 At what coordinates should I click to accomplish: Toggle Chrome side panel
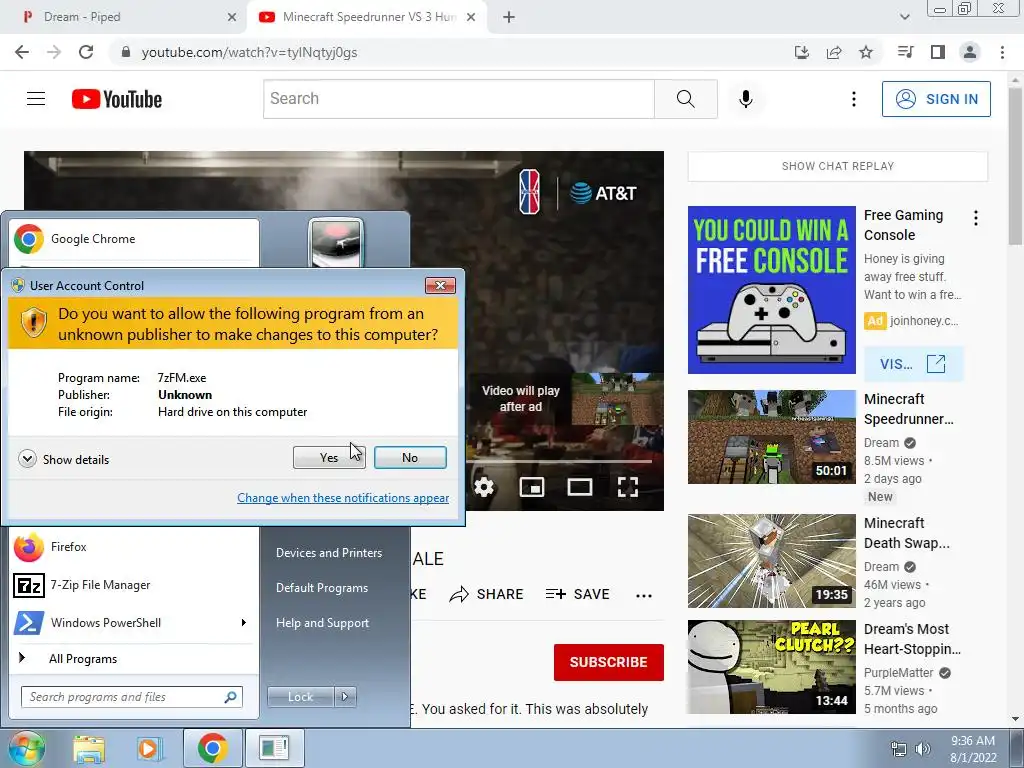(x=938, y=52)
